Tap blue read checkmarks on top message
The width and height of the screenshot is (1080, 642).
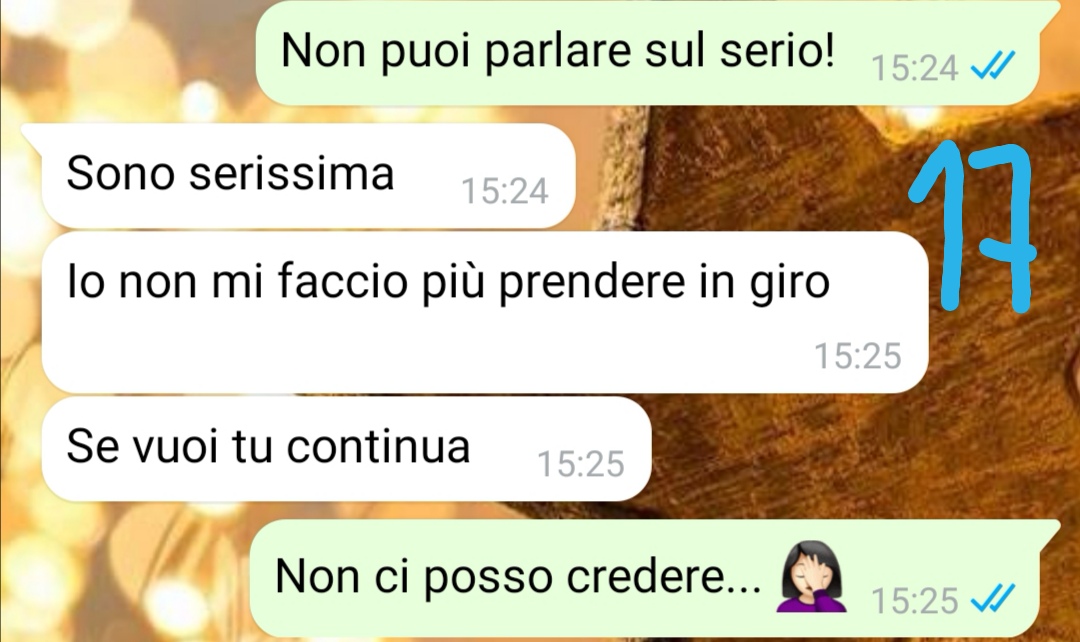point(992,67)
